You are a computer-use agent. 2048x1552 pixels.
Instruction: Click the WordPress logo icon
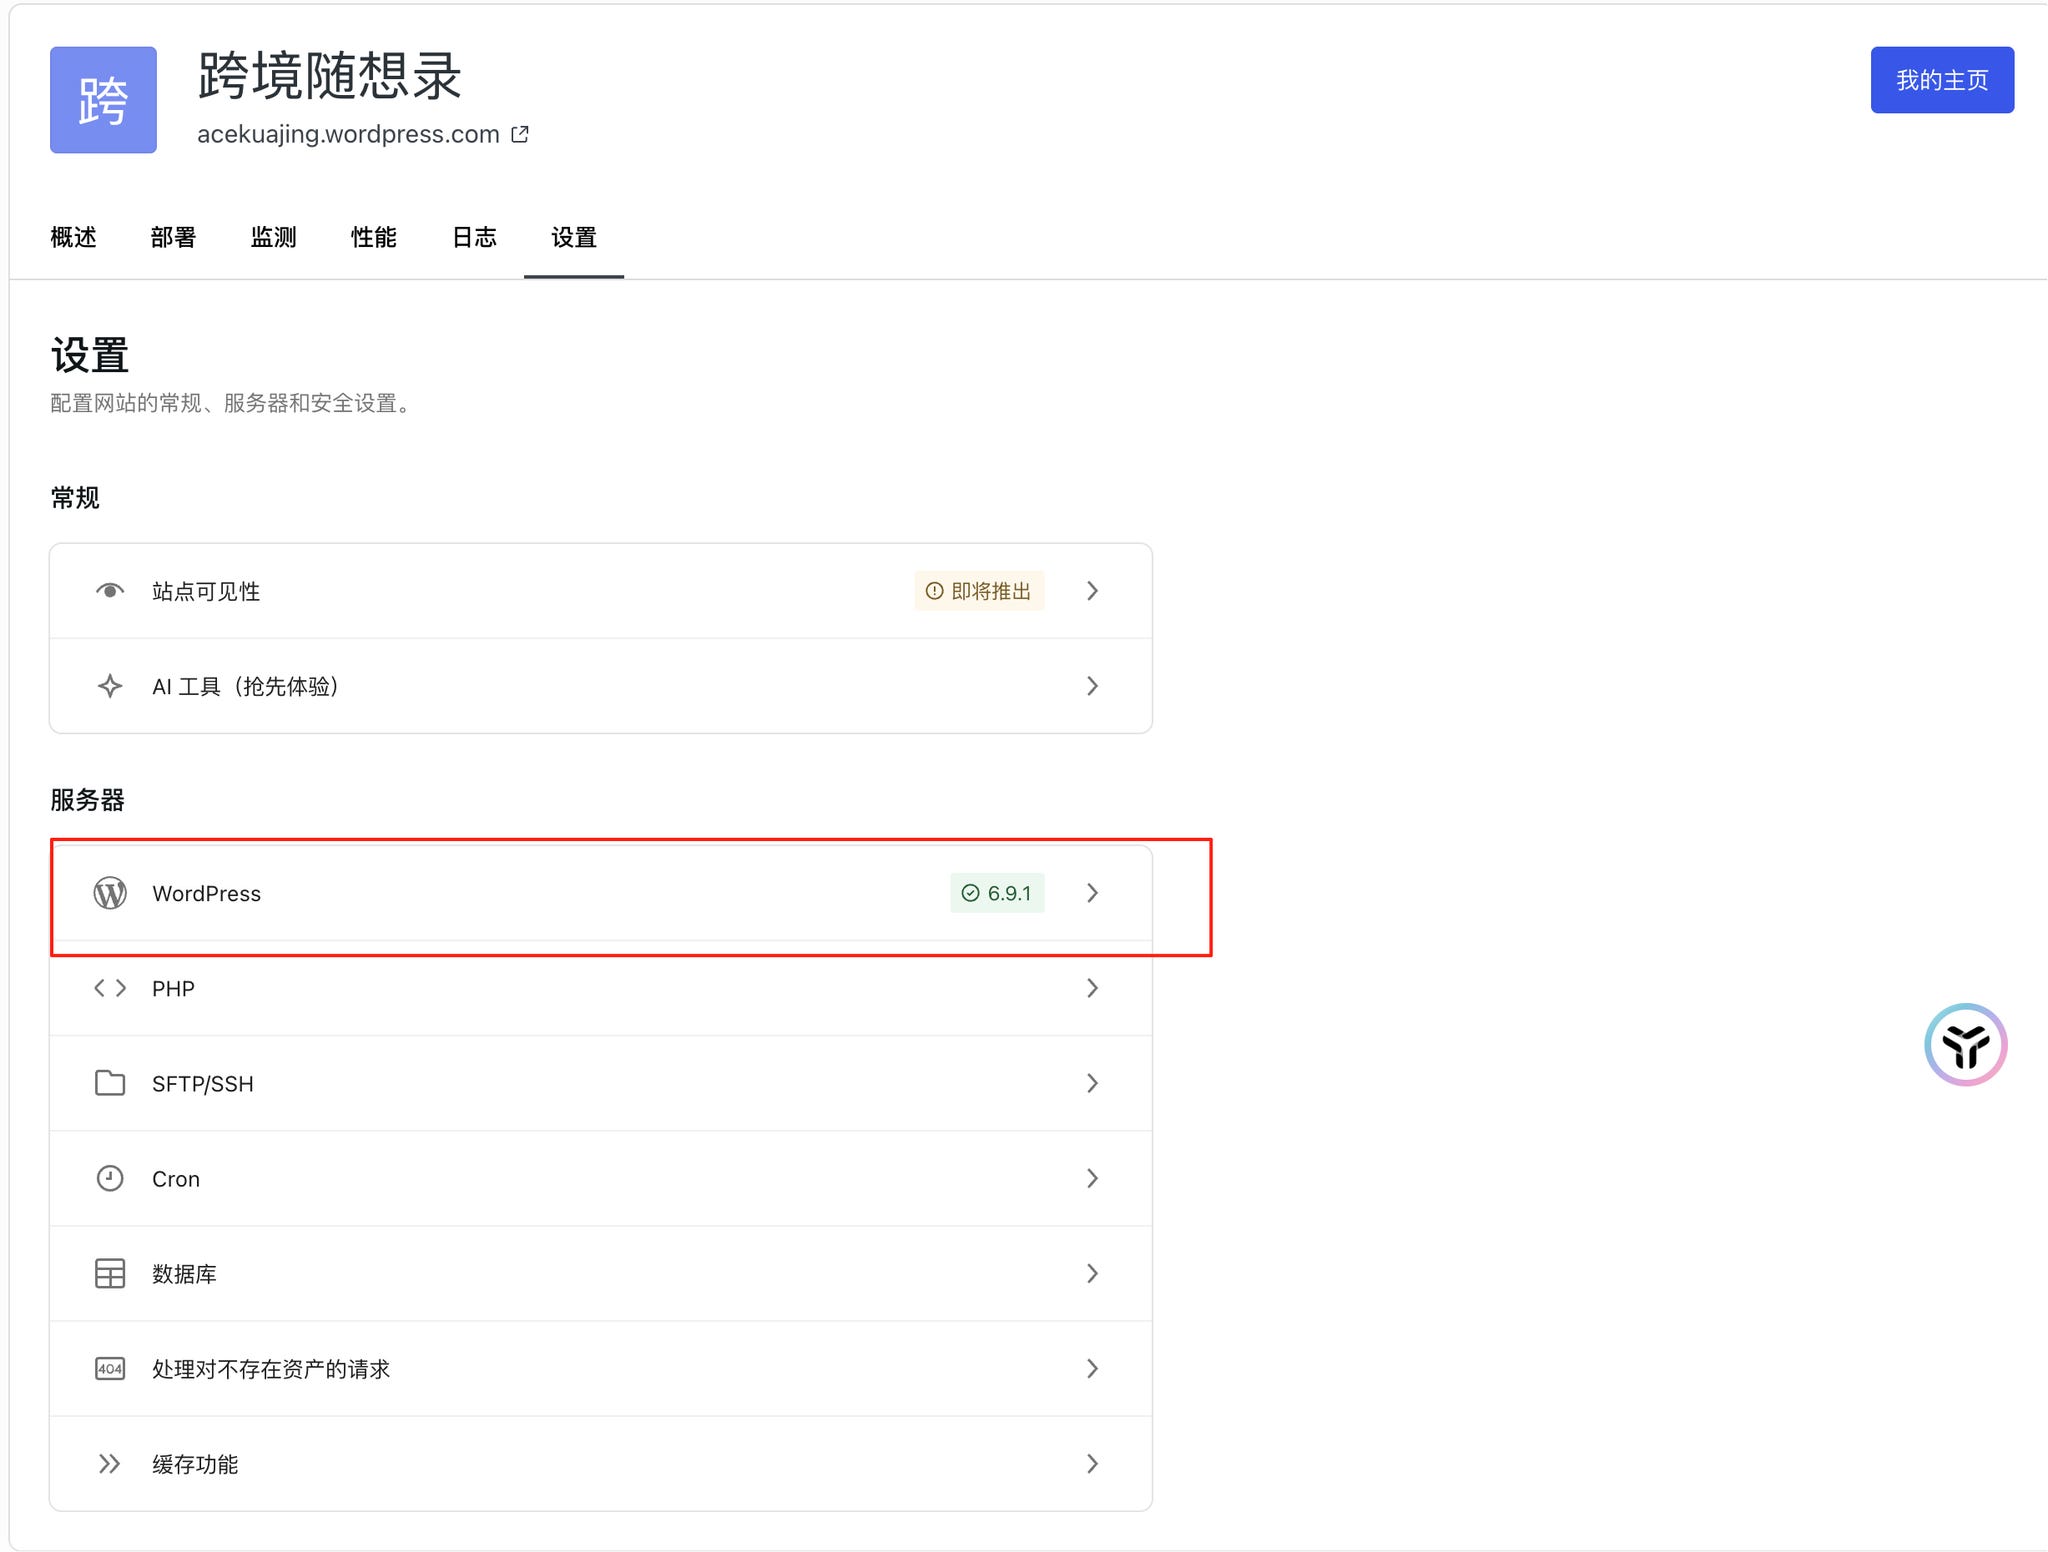(x=110, y=893)
